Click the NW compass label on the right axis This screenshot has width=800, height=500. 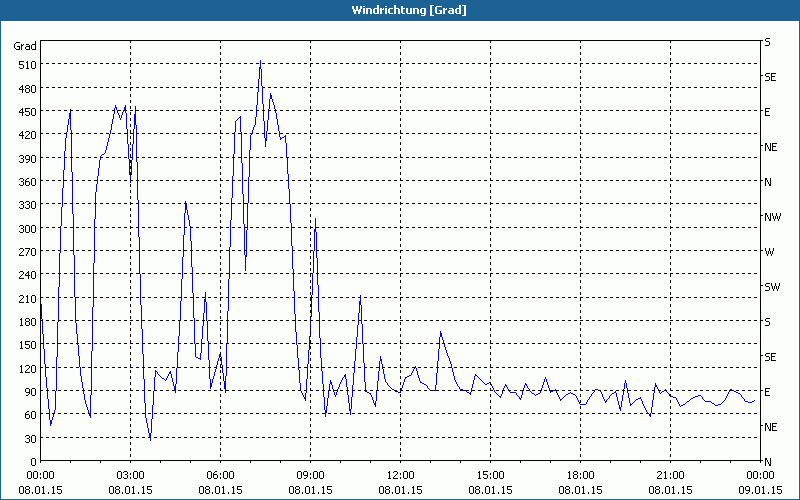771,217
